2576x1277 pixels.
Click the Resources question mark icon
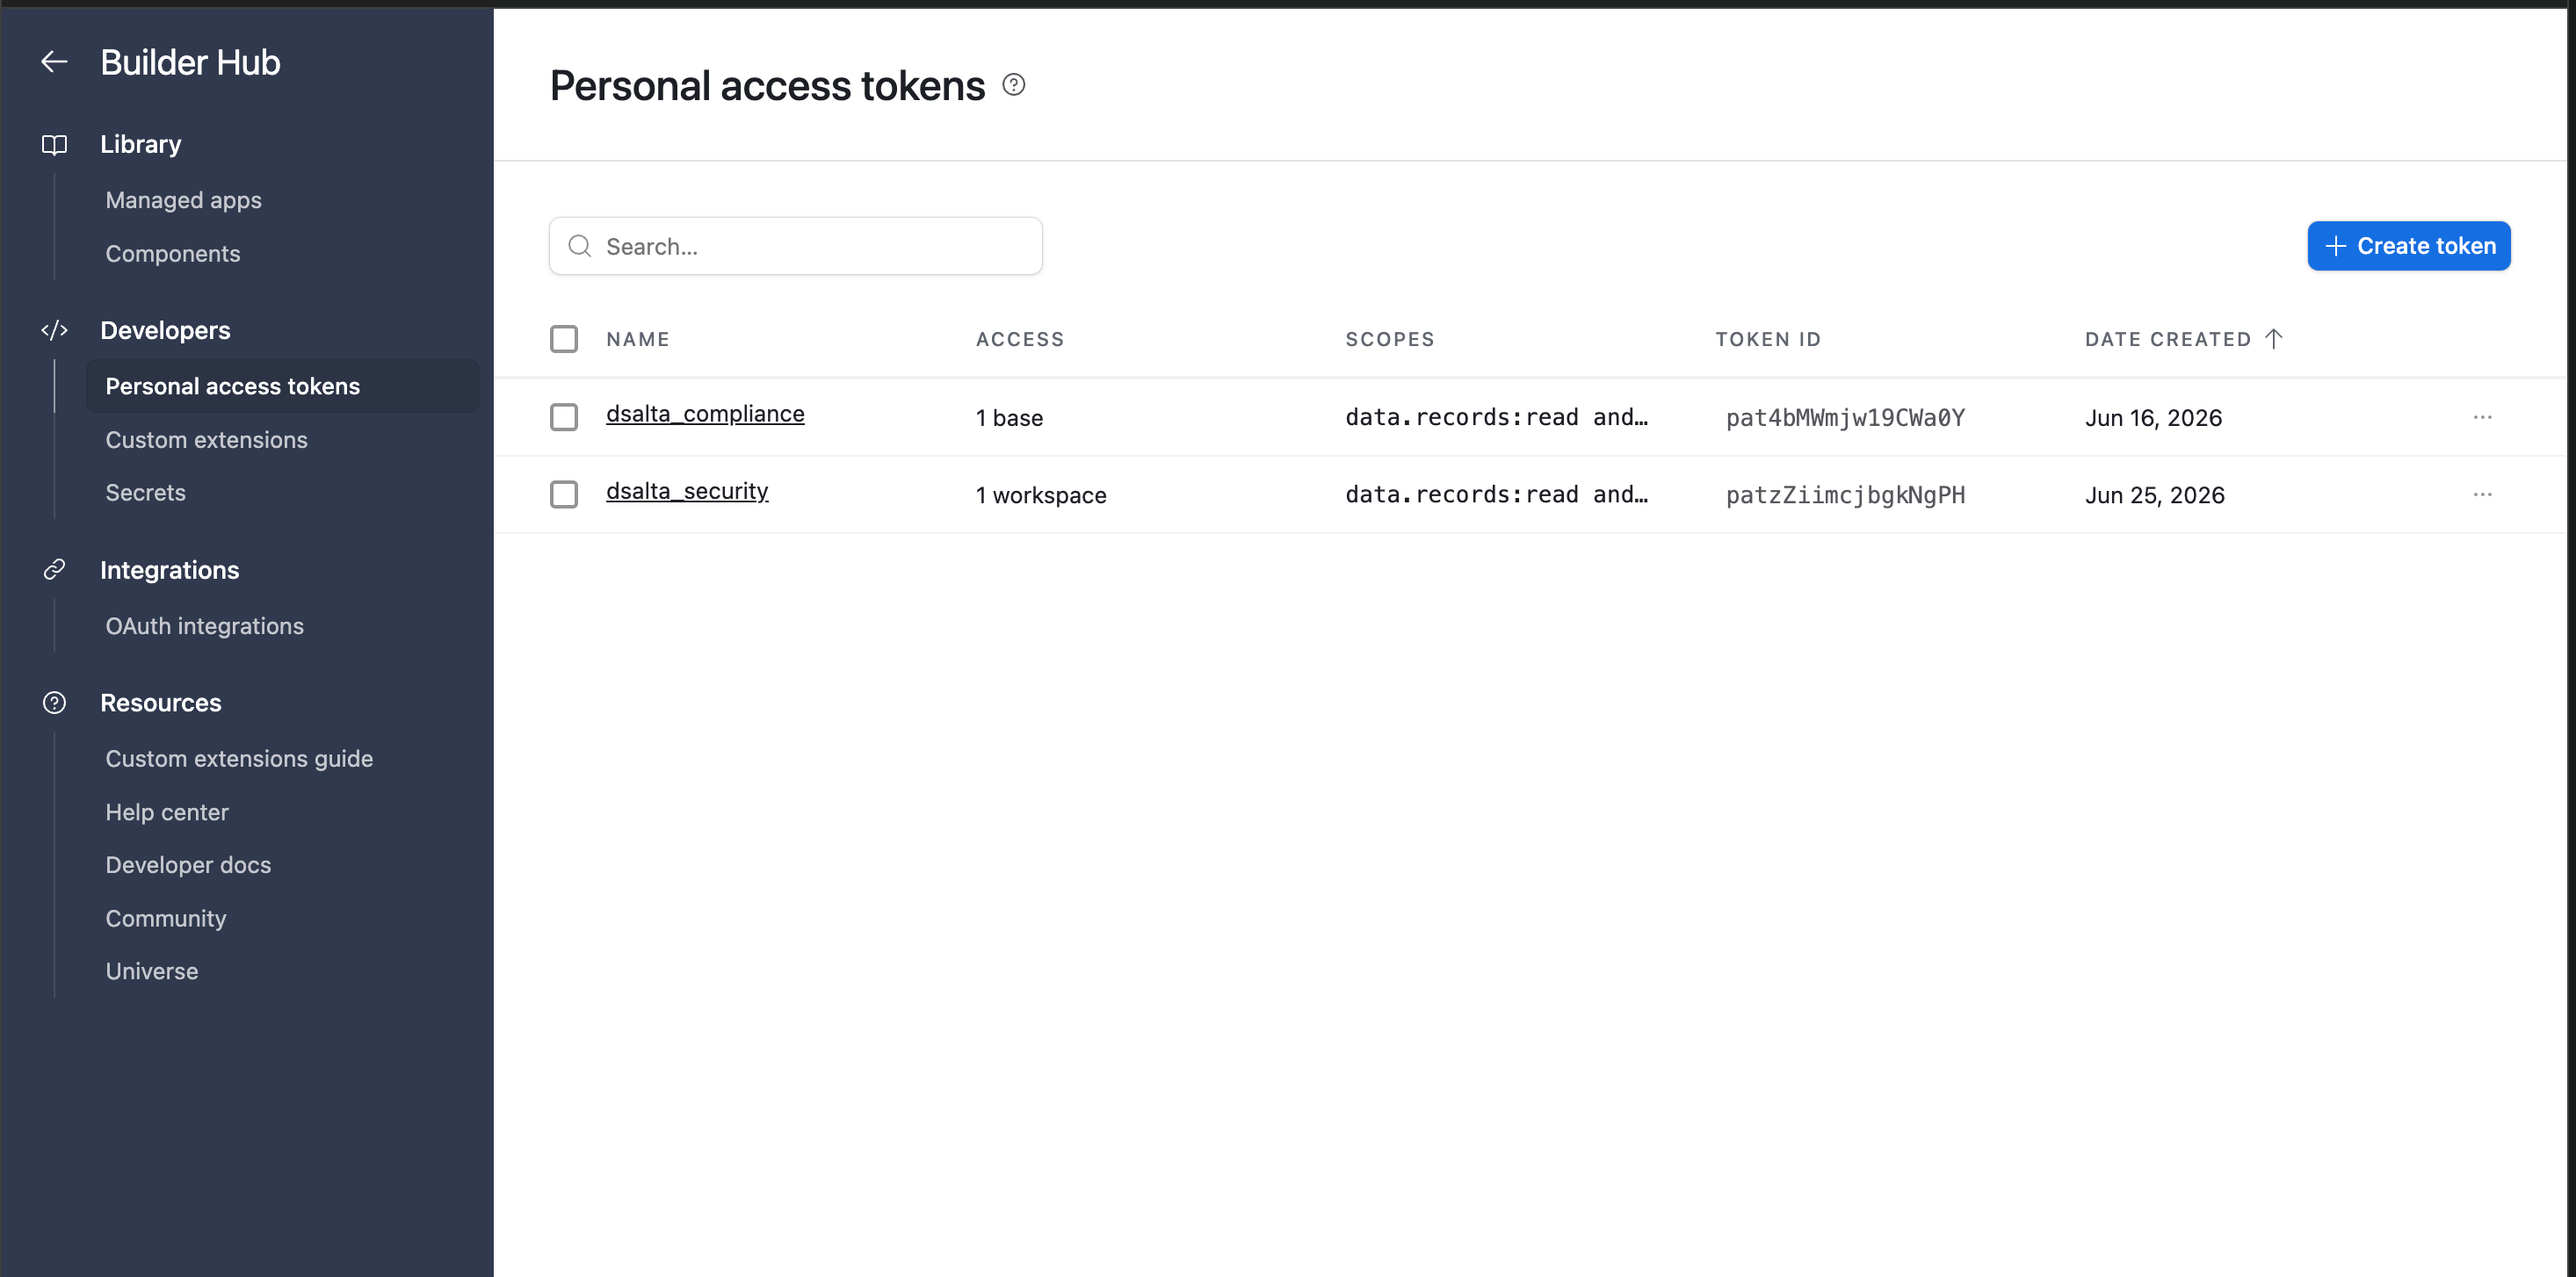(54, 703)
